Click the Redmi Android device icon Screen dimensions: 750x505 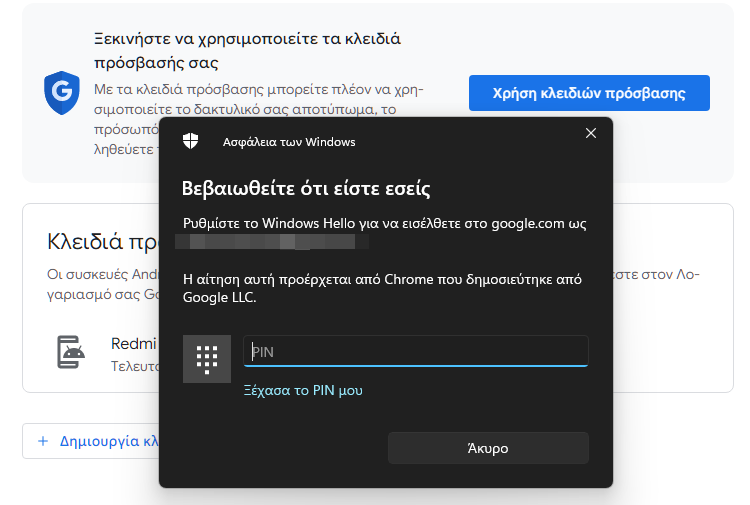click(x=71, y=352)
